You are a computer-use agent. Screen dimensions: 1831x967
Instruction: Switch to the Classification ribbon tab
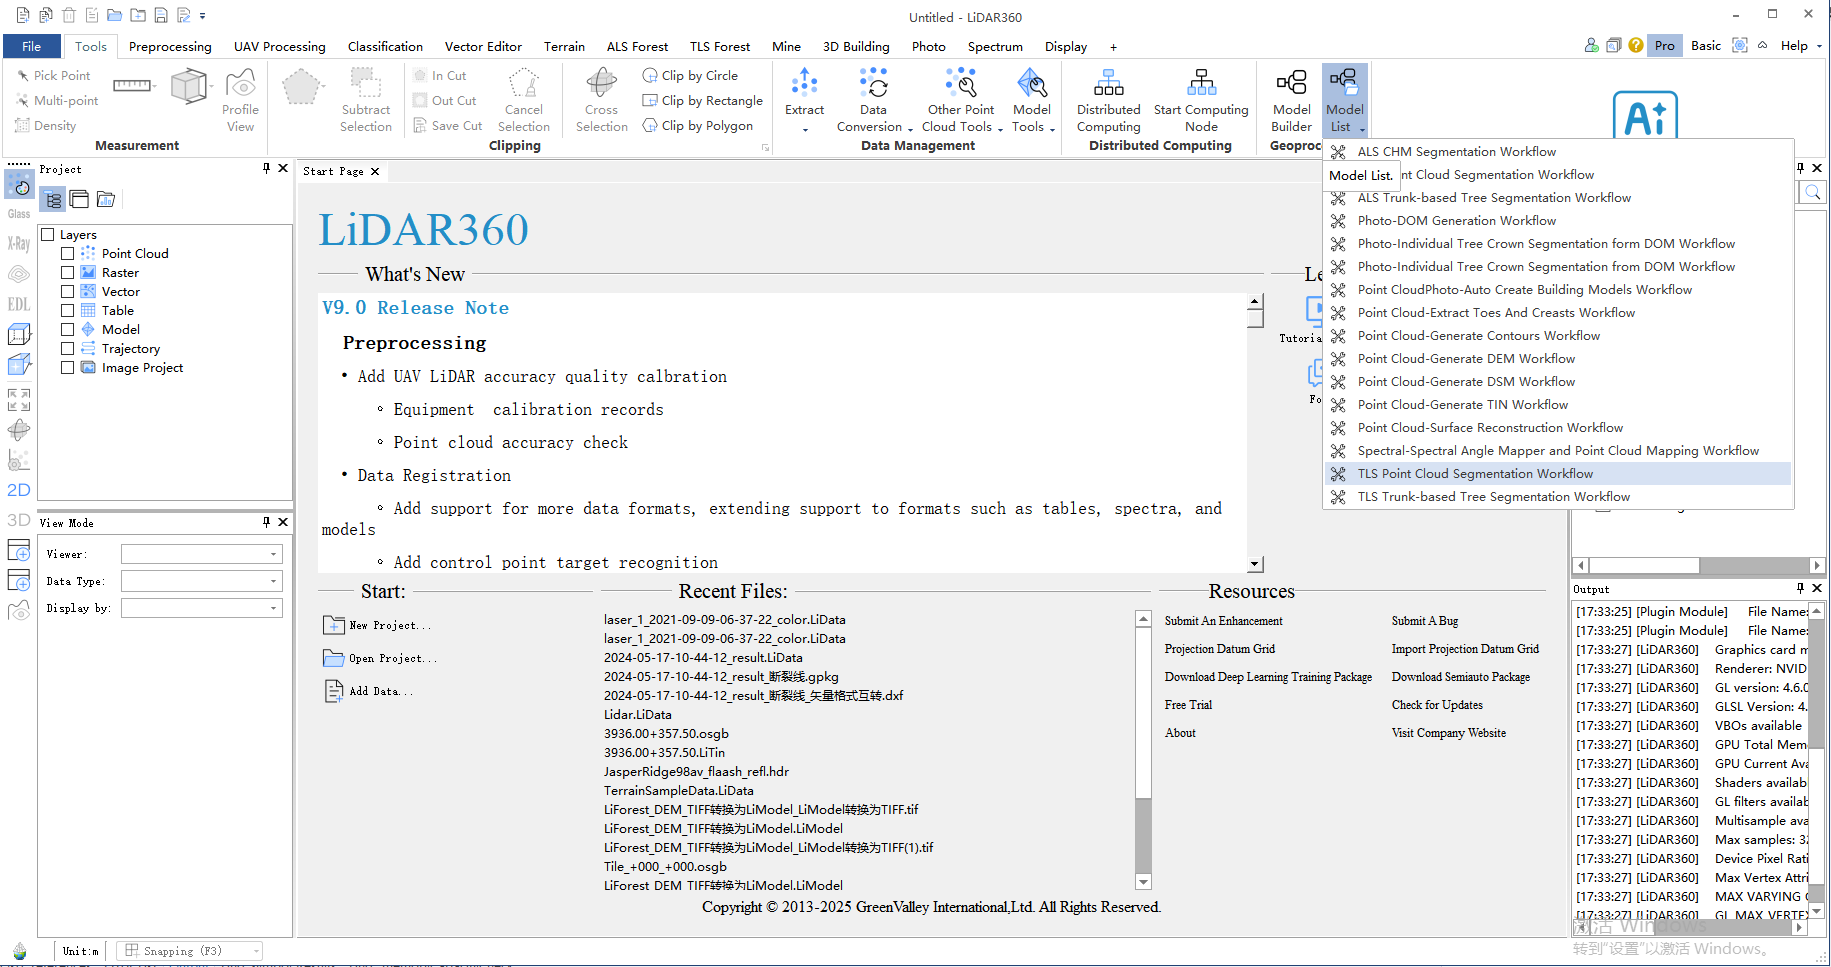(x=385, y=47)
